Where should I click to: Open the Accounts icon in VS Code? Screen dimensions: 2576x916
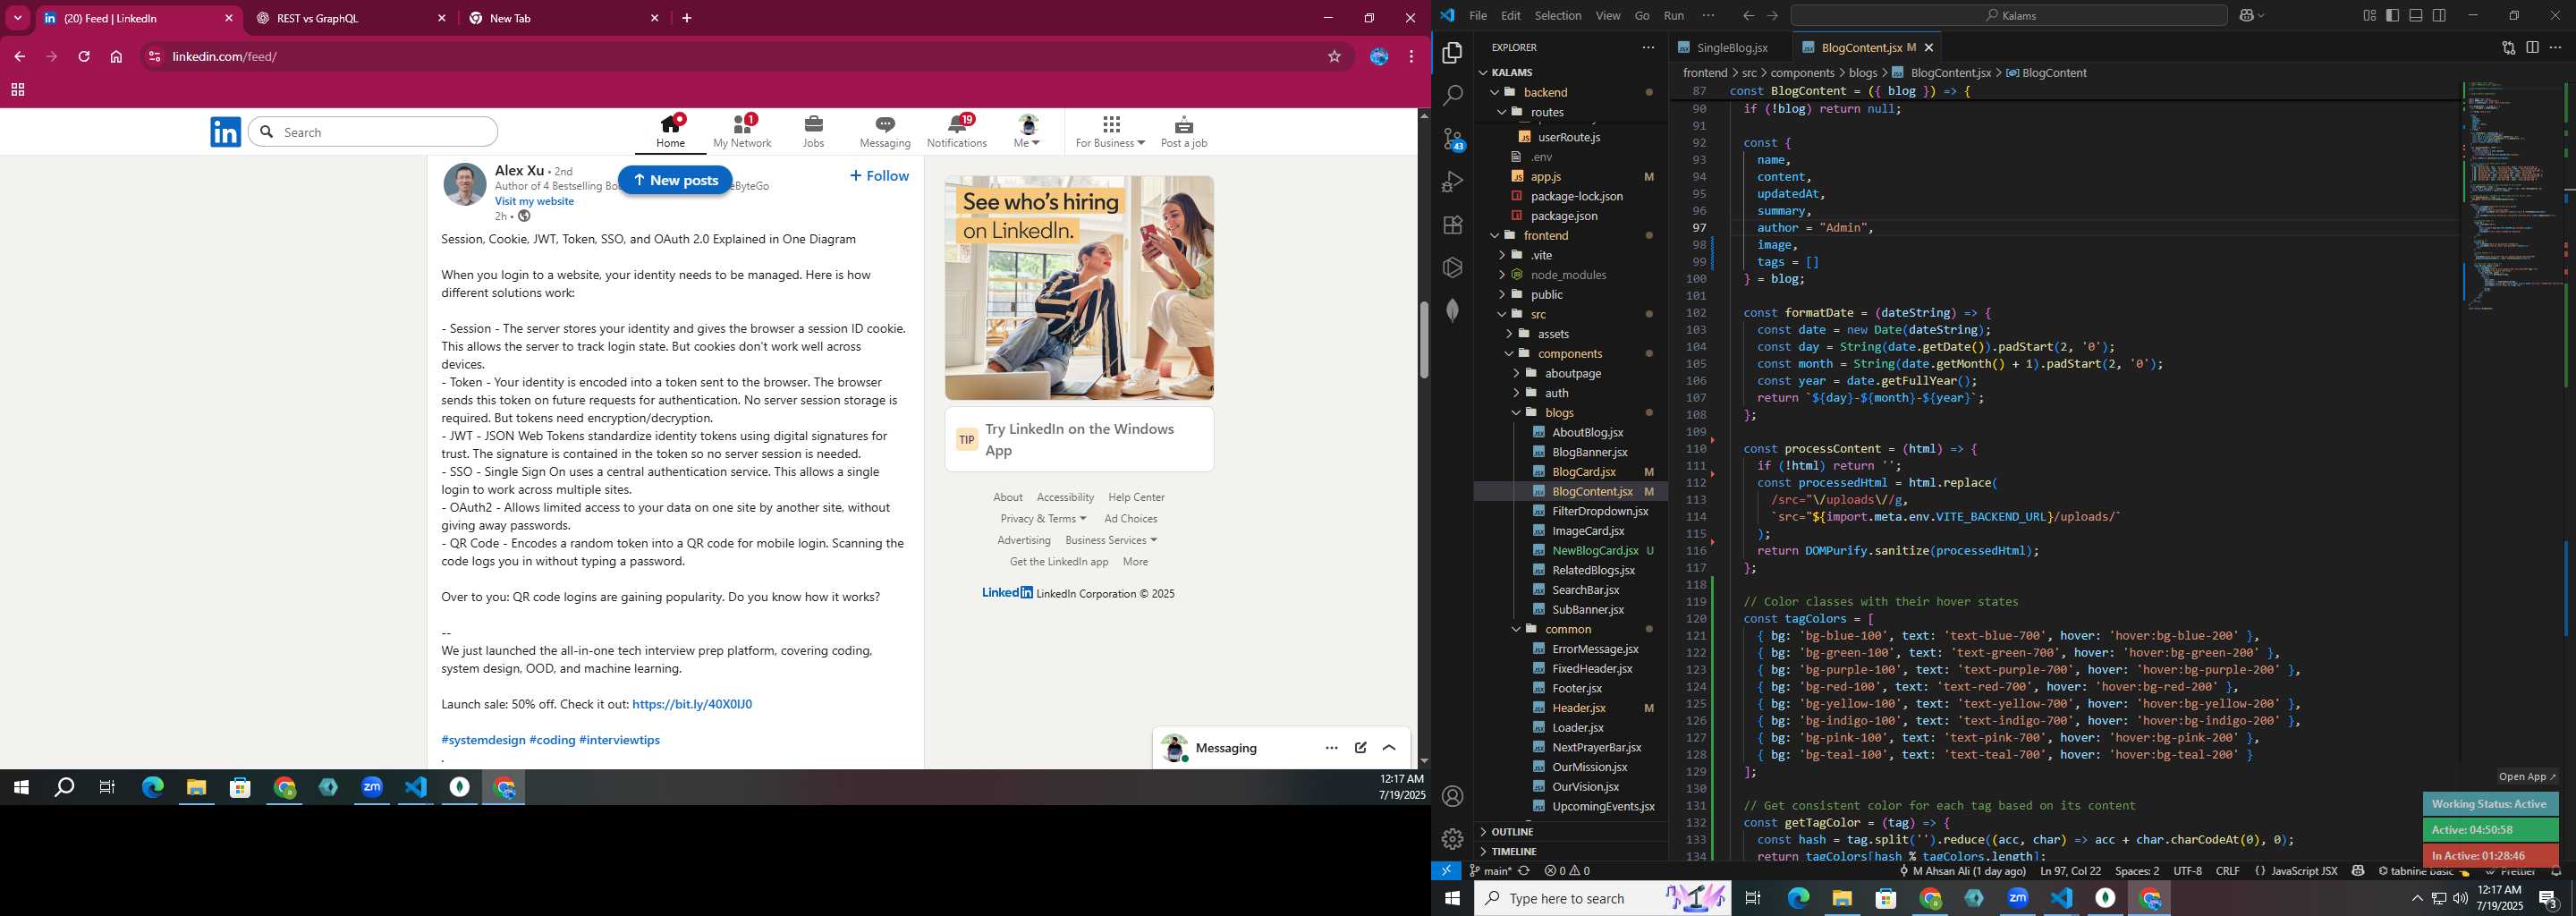pyautogui.click(x=1453, y=796)
